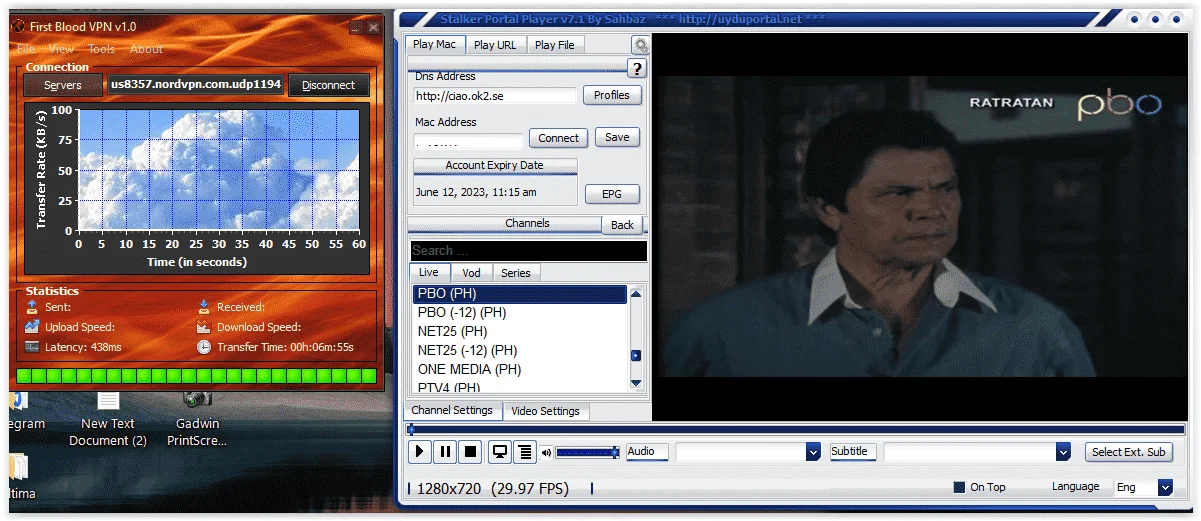The image size is (1201, 521).
Task: Switch to the Play File tab
Action: [x=554, y=45]
